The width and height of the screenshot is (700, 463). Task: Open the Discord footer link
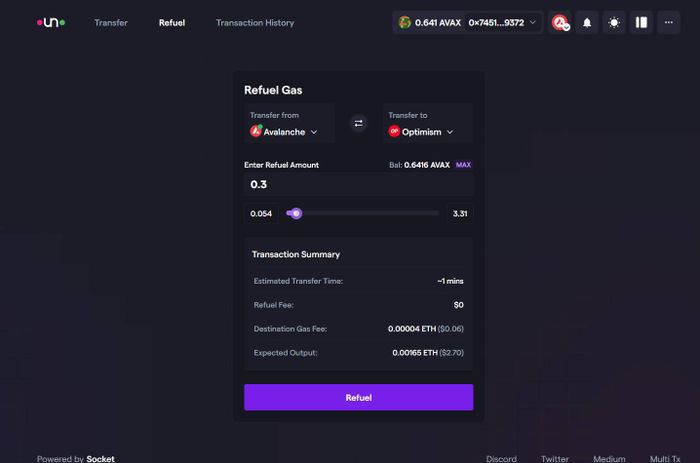click(501, 459)
